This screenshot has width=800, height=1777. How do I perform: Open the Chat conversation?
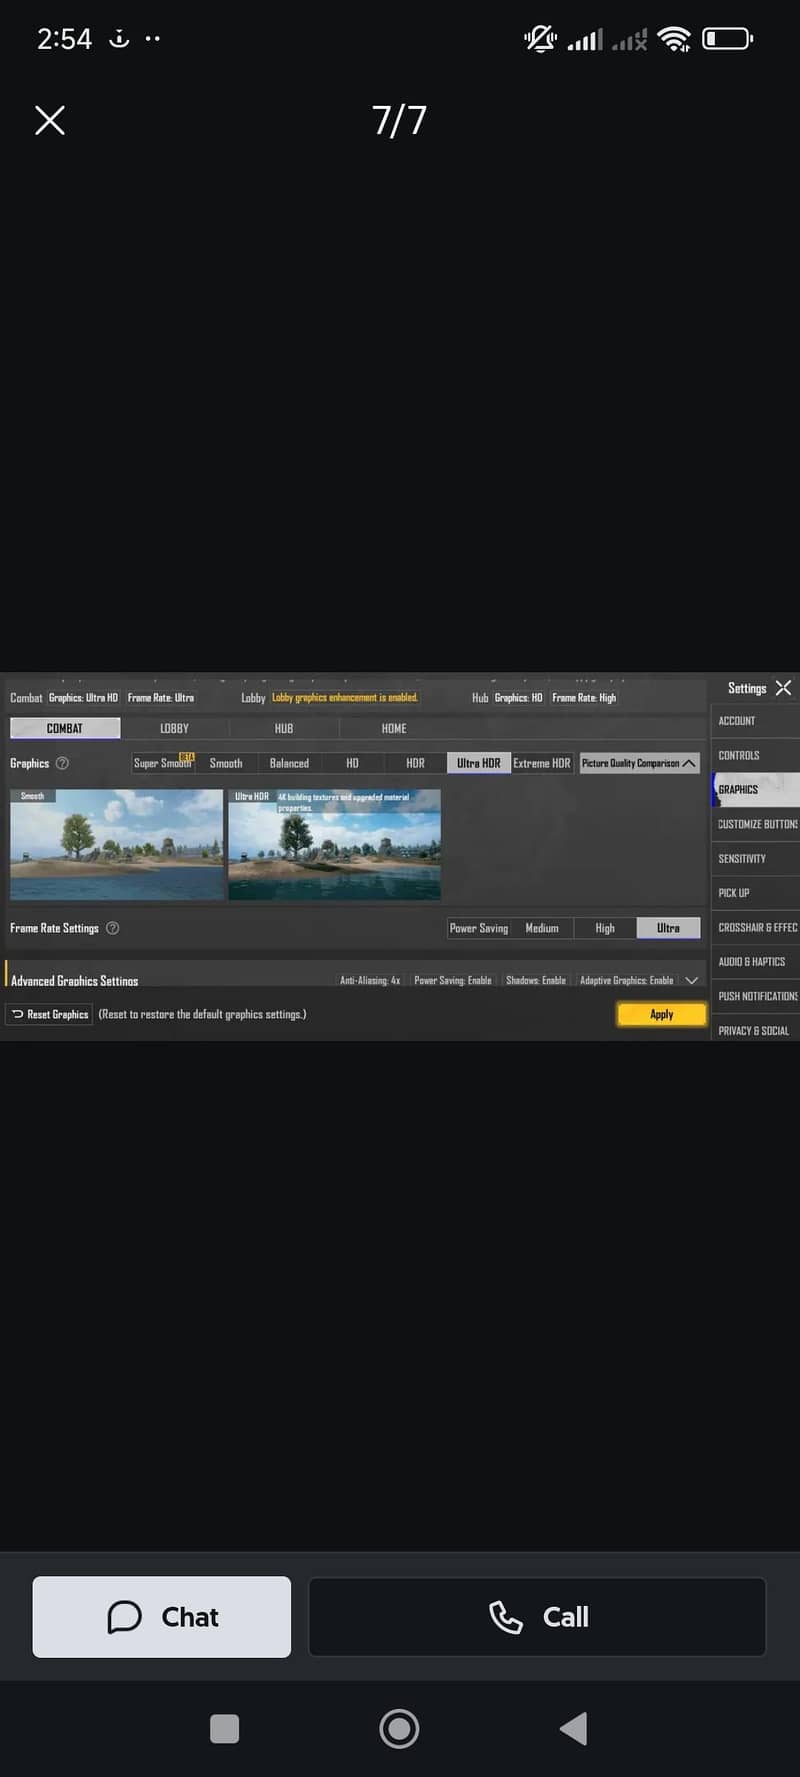pos(162,1617)
